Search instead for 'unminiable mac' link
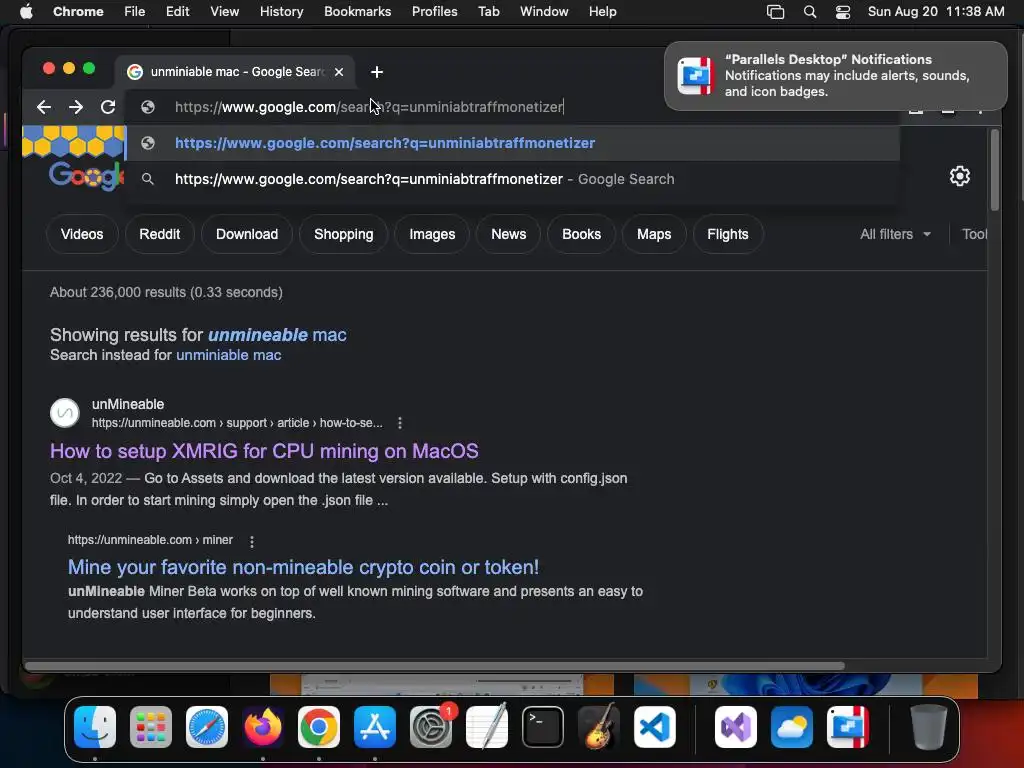Screen dimensions: 1024x768 pos(229,355)
